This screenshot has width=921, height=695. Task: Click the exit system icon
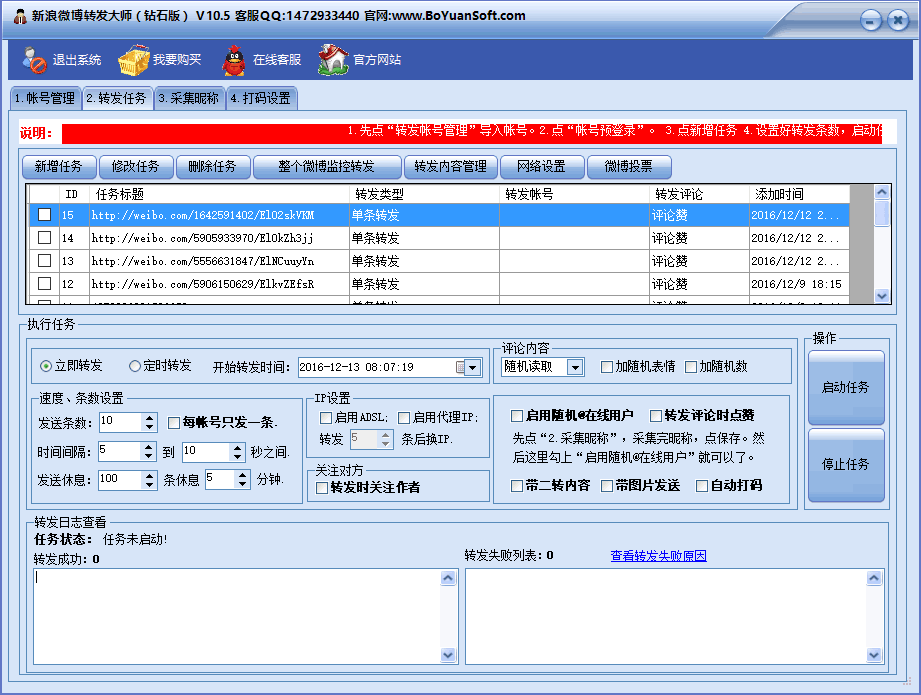pyautogui.click(x=34, y=59)
